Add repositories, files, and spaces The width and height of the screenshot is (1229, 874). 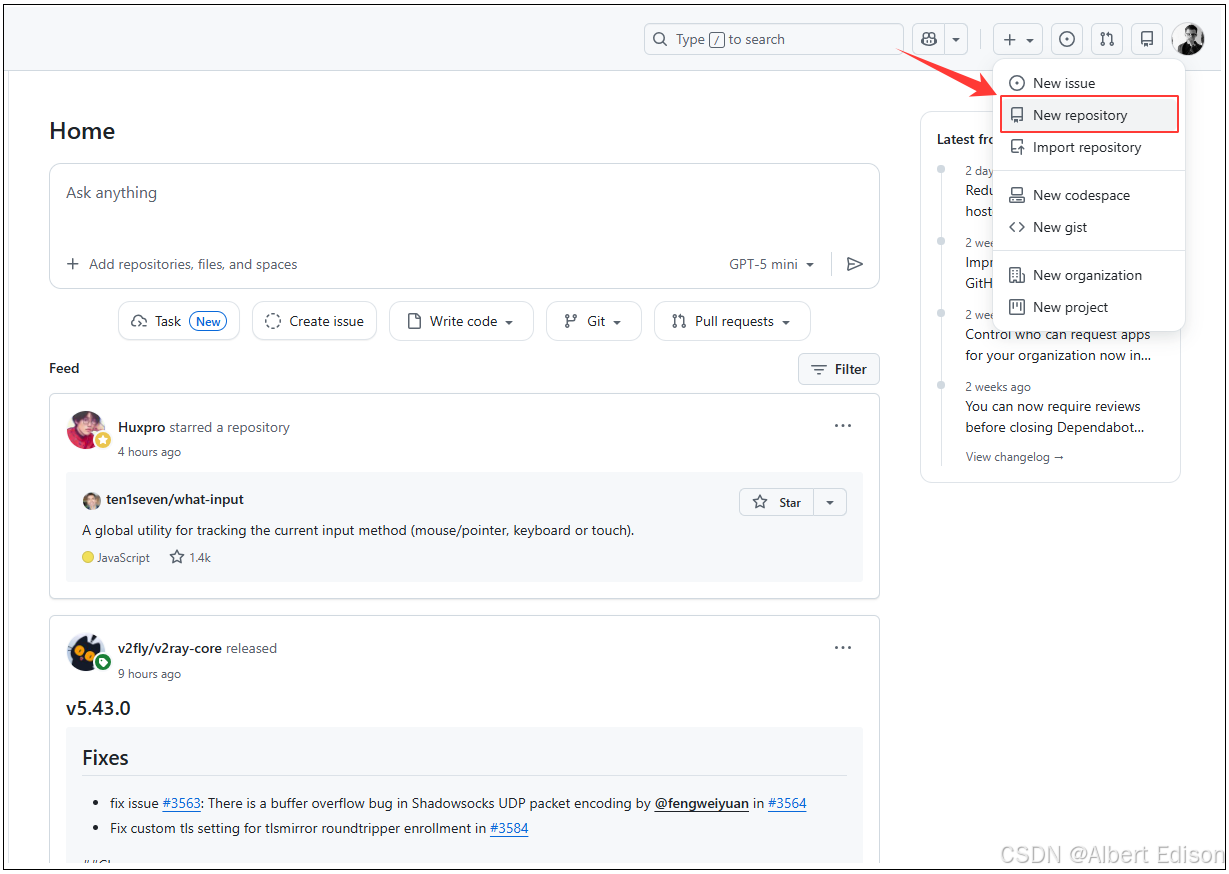pyautogui.click(x=182, y=264)
